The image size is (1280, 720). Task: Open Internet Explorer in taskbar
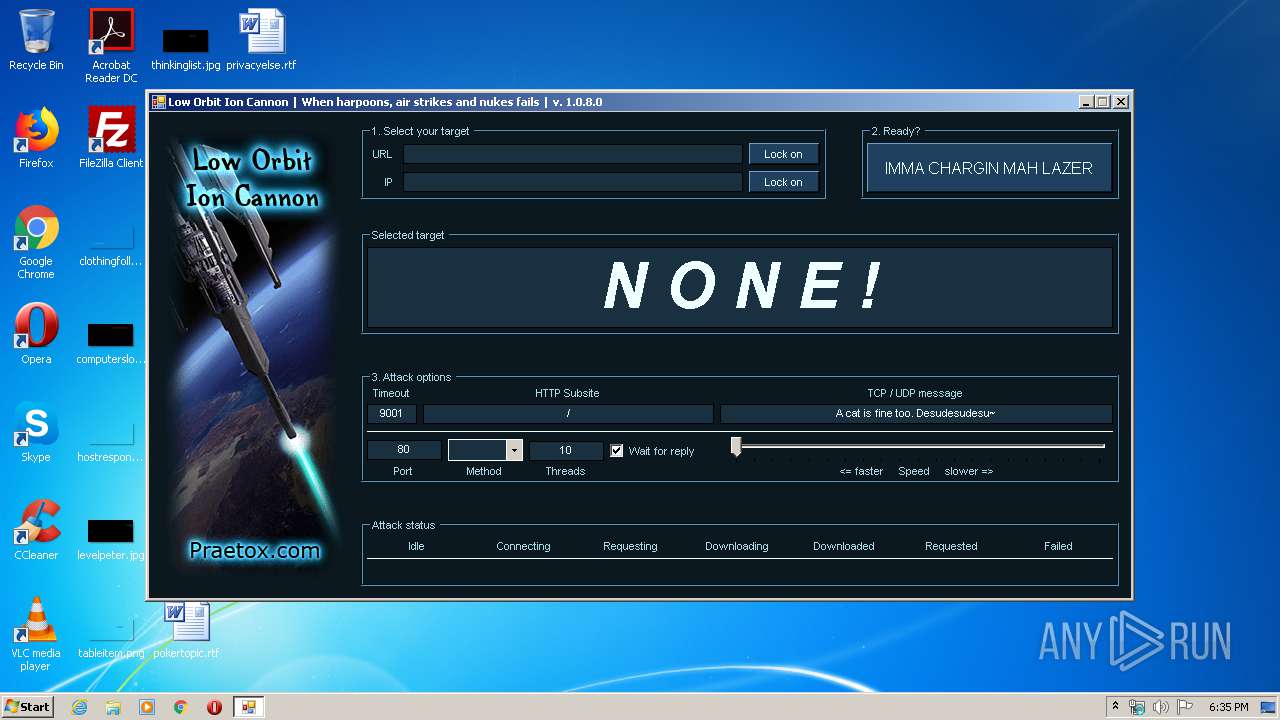(x=79, y=707)
